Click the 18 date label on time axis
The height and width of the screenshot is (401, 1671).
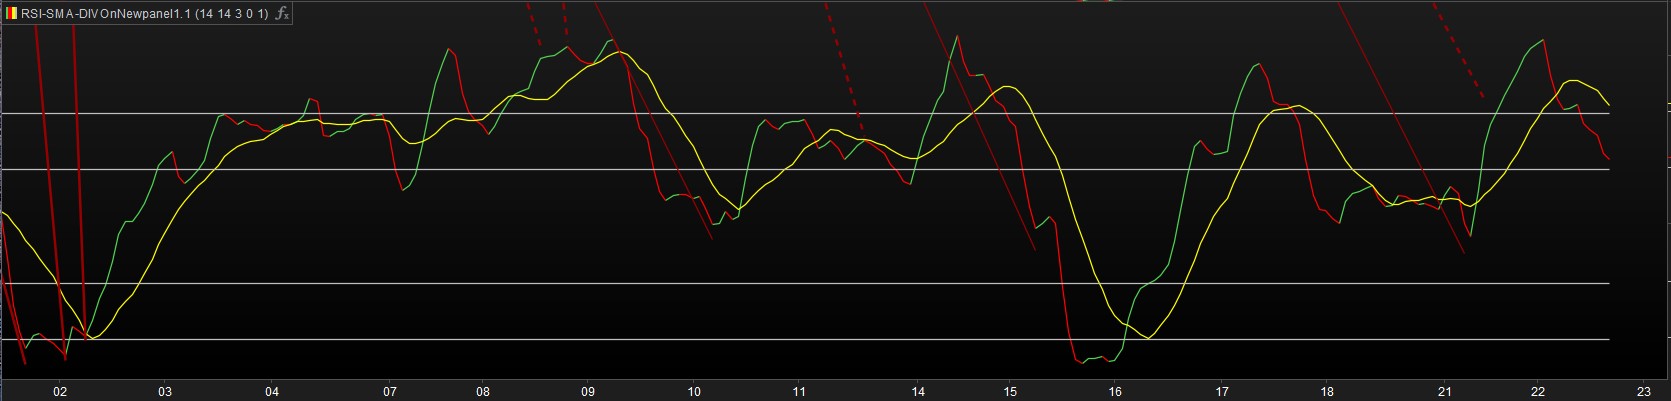click(1327, 392)
